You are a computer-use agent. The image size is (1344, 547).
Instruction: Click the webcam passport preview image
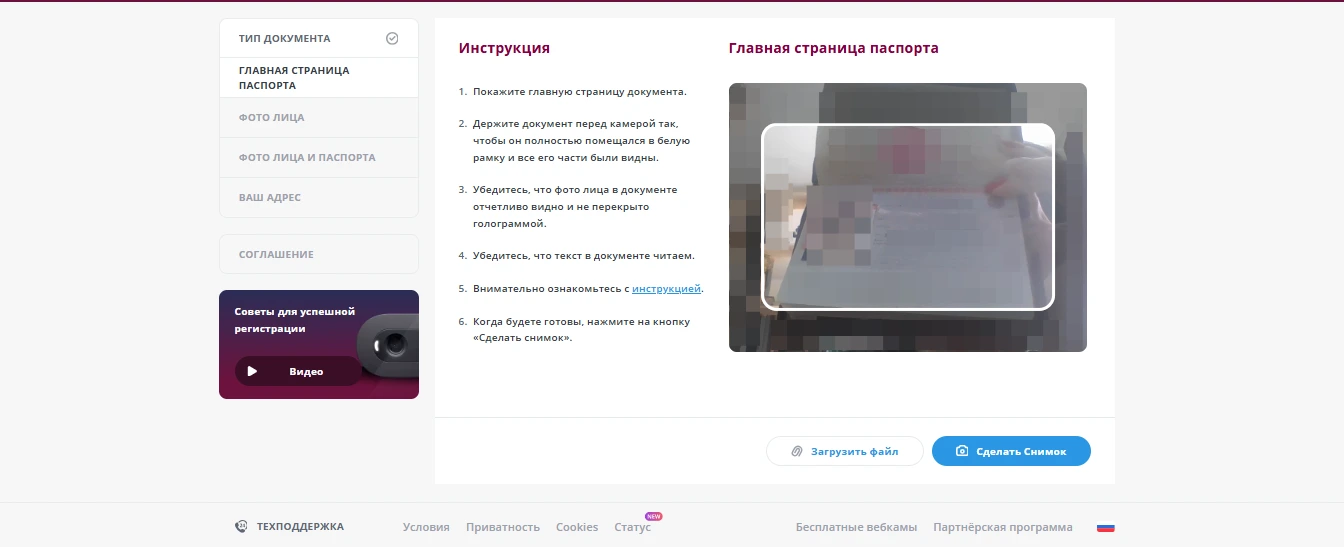[x=908, y=217]
